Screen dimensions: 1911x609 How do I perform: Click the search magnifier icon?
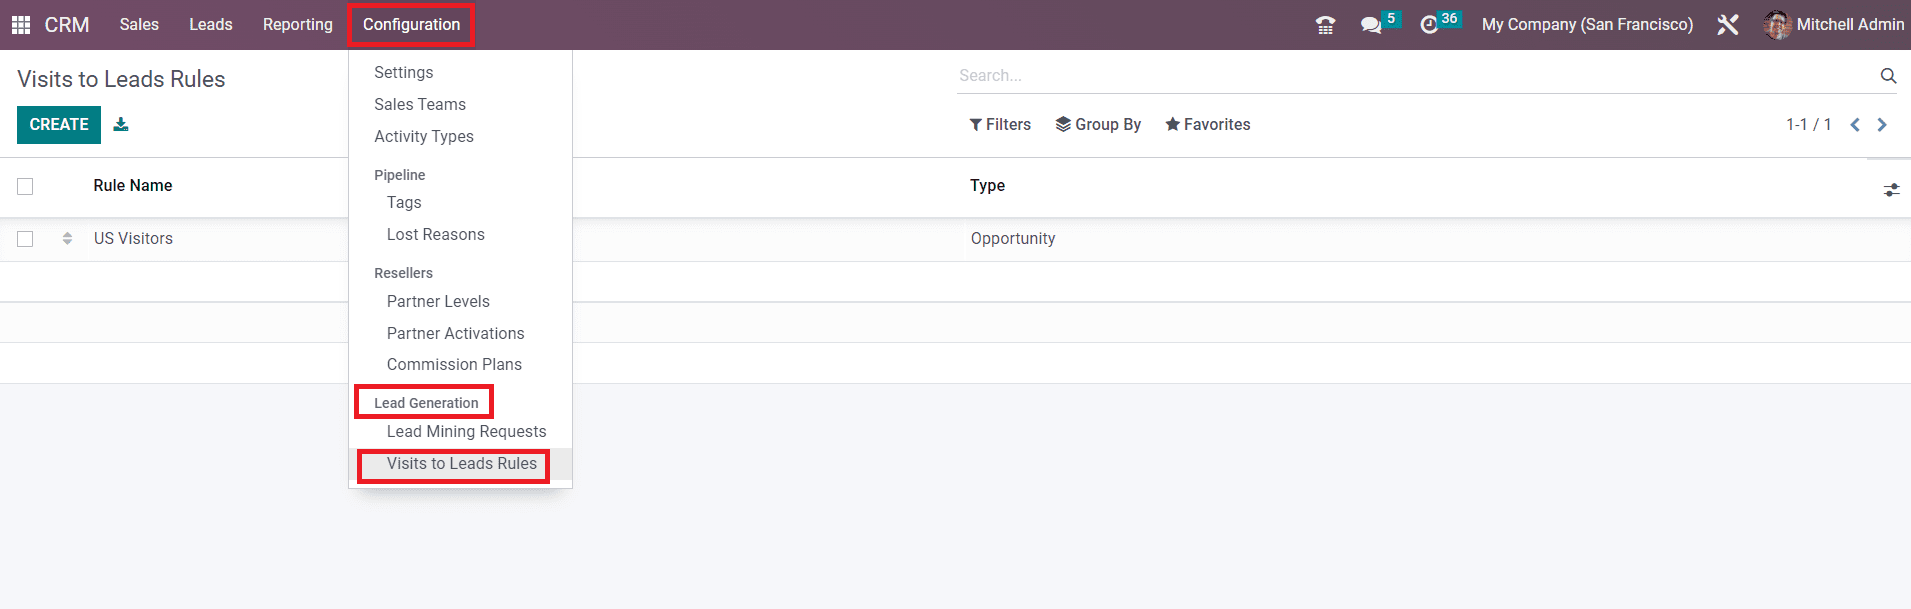pos(1888,76)
